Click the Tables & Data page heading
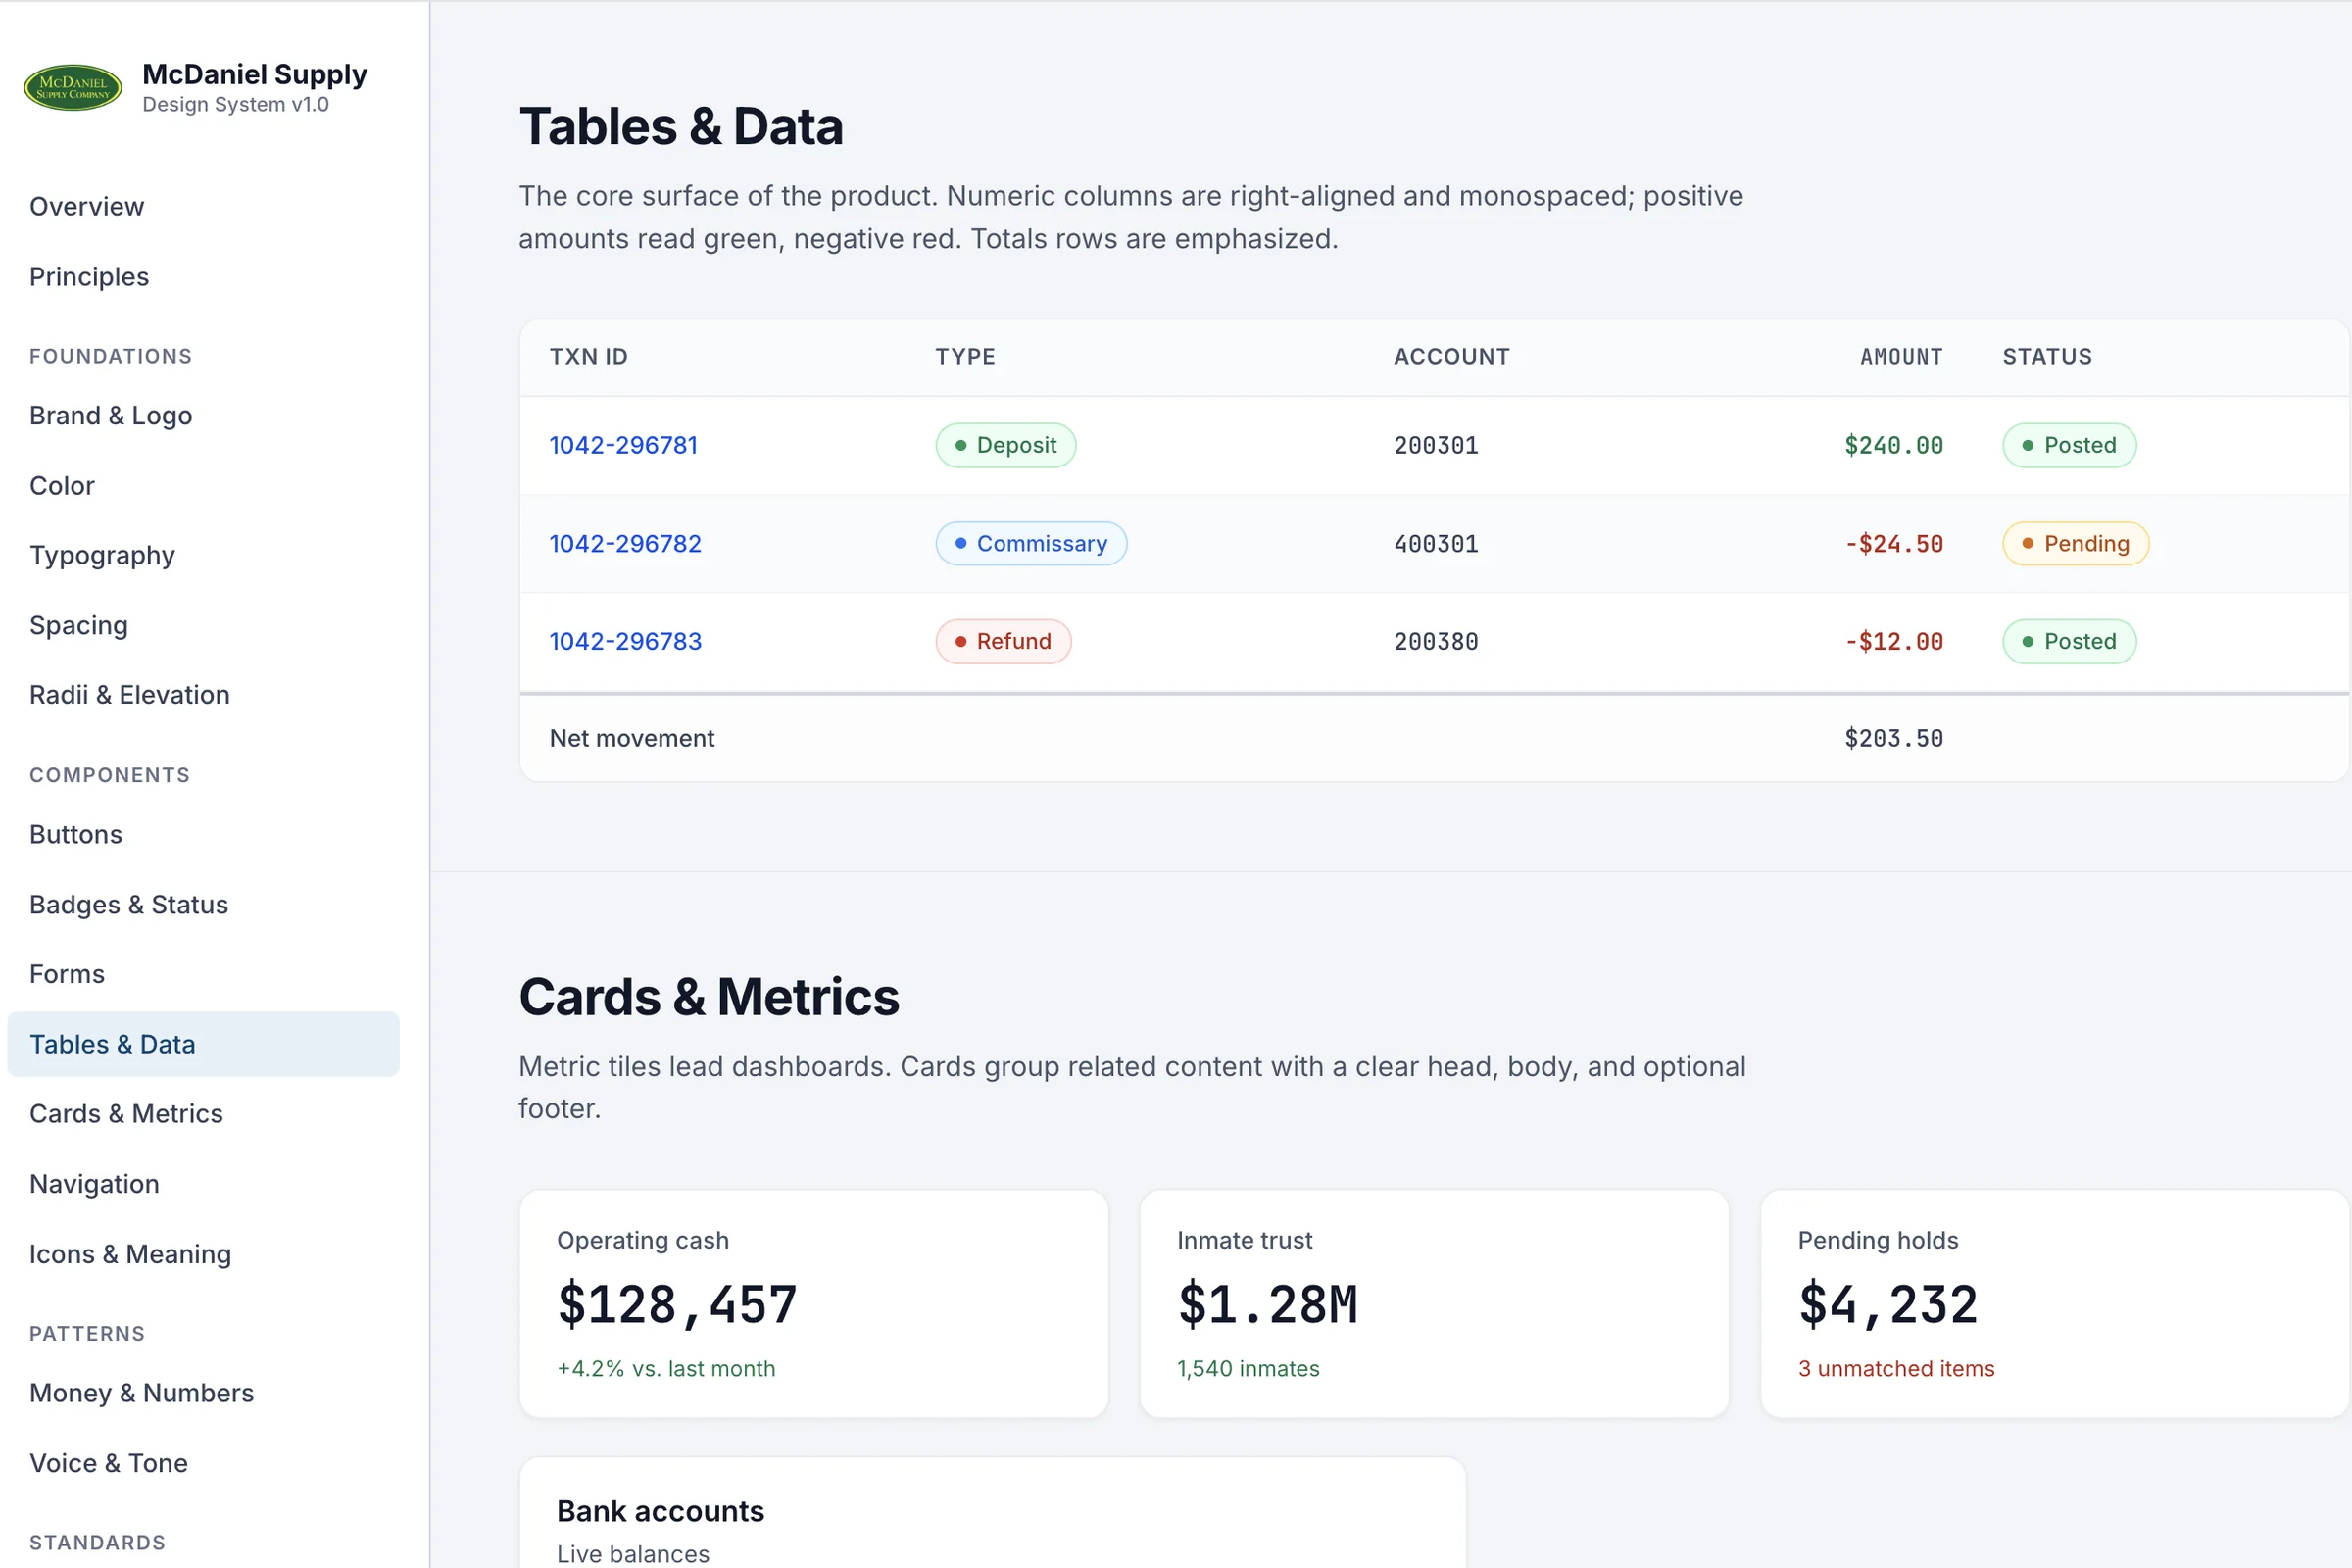The image size is (2352, 1568). point(681,126)
